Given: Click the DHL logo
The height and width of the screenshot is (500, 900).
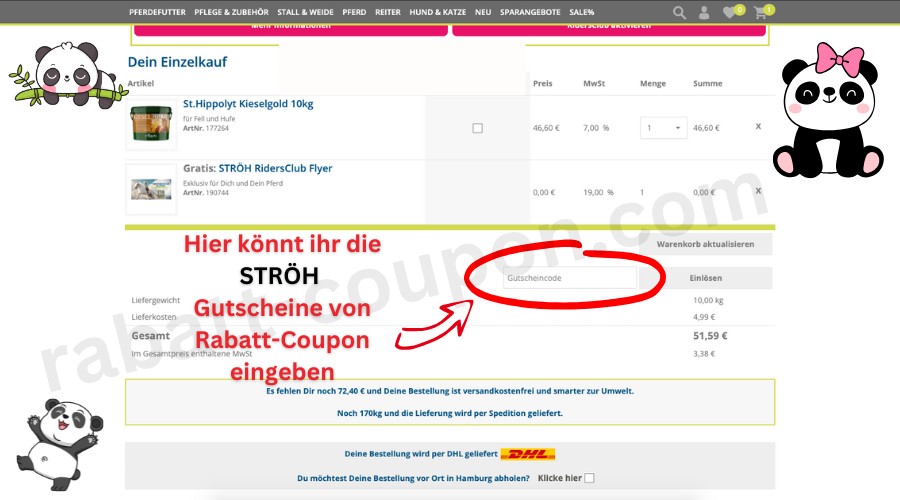Looking at the screenshot, I should pyautogui.click(x=527, y=454).
